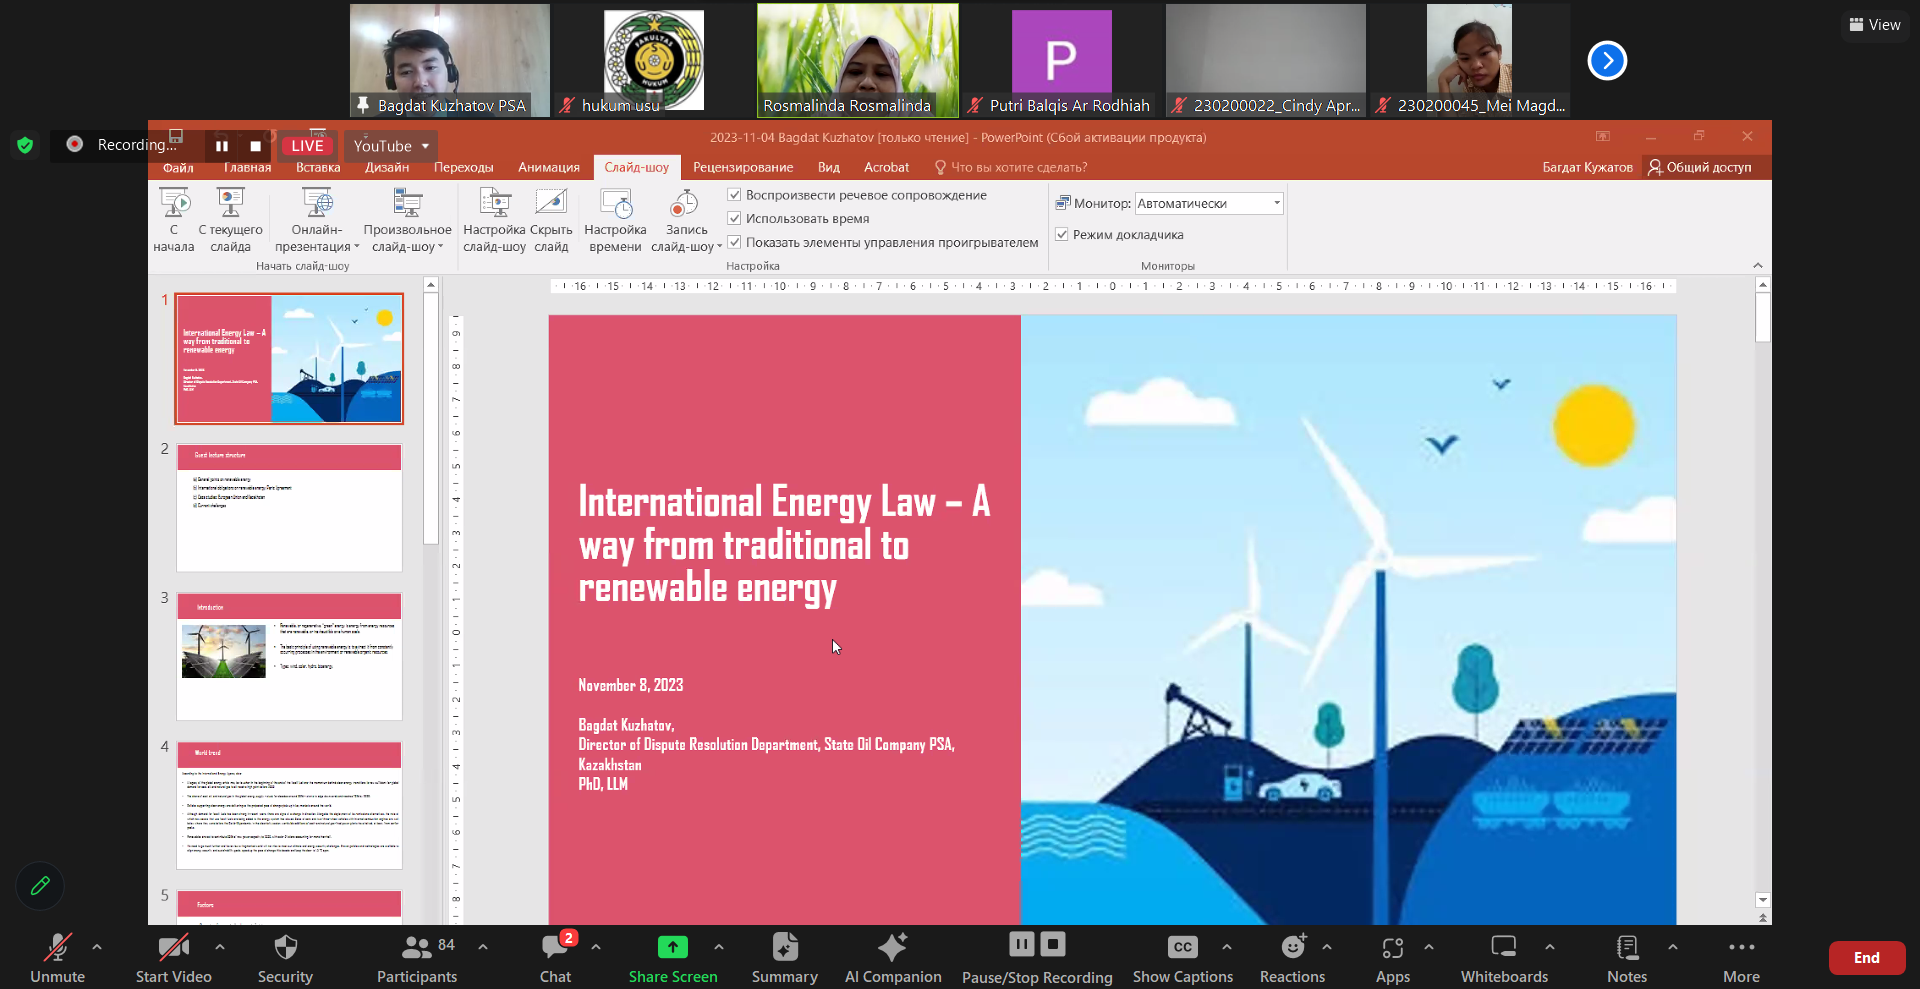Stop recording using top indicator stop button
The height and width of the screenshot is (989, 1920).
pyautogui.click(x=255, y=146)
